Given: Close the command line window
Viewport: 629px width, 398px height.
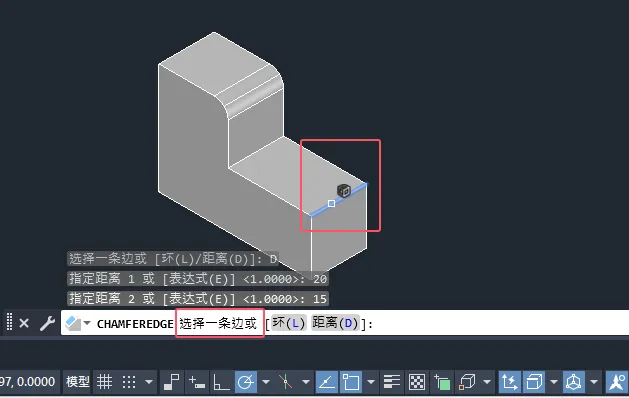Looking at the screenshot, I should click(x=24, y=323).
